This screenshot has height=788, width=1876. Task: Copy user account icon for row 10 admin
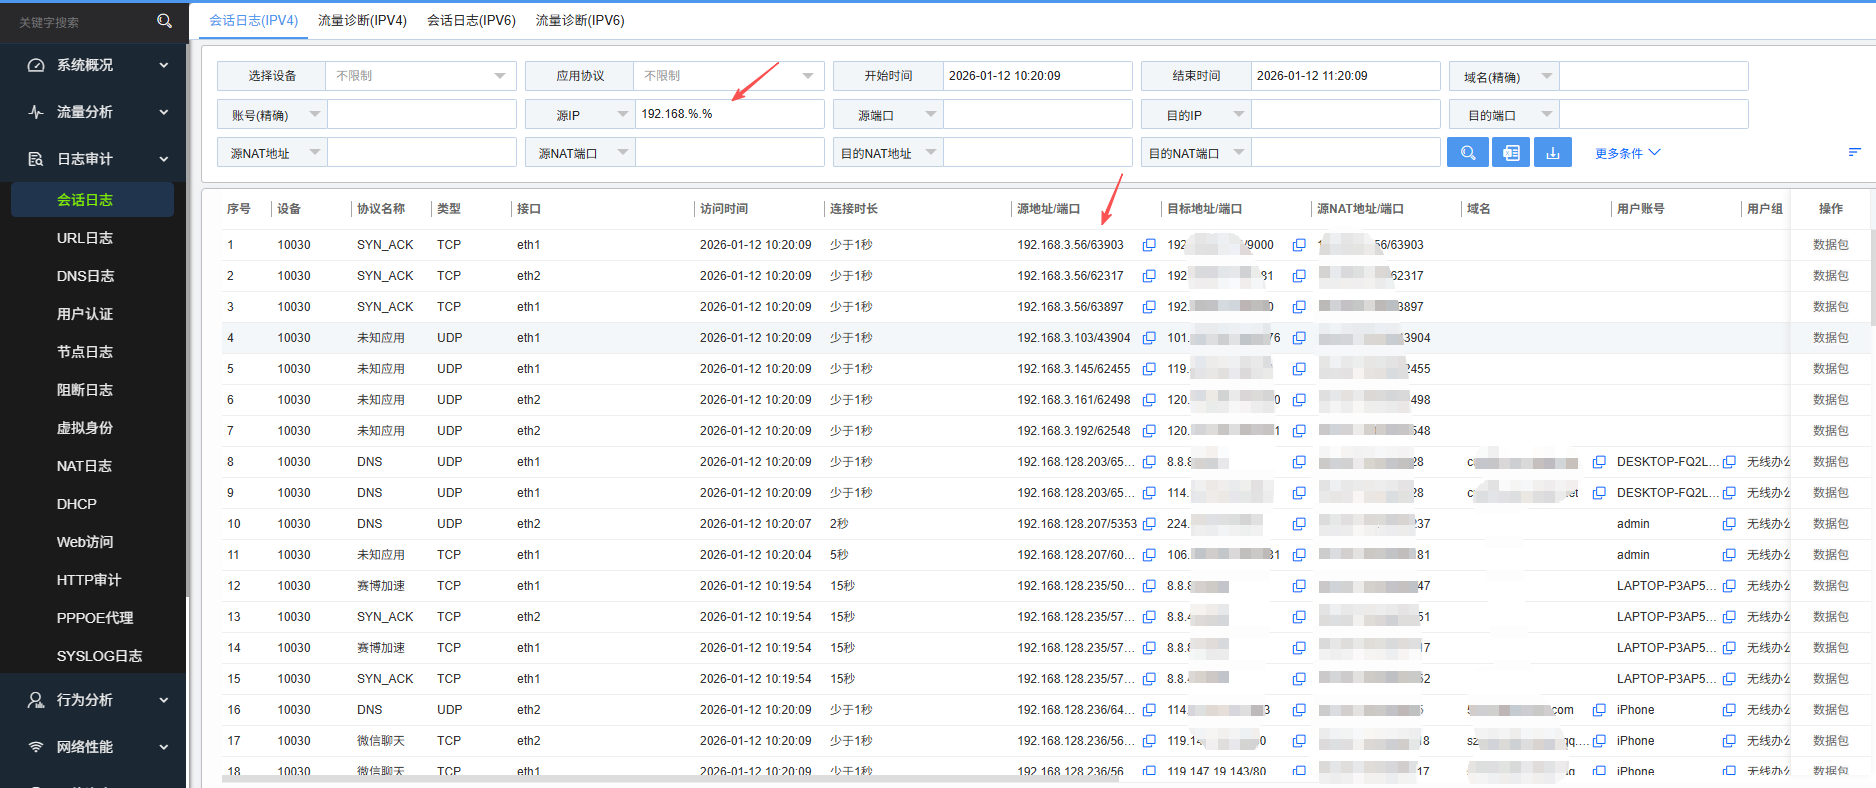pyautogui.click(x=1729, y=524)
